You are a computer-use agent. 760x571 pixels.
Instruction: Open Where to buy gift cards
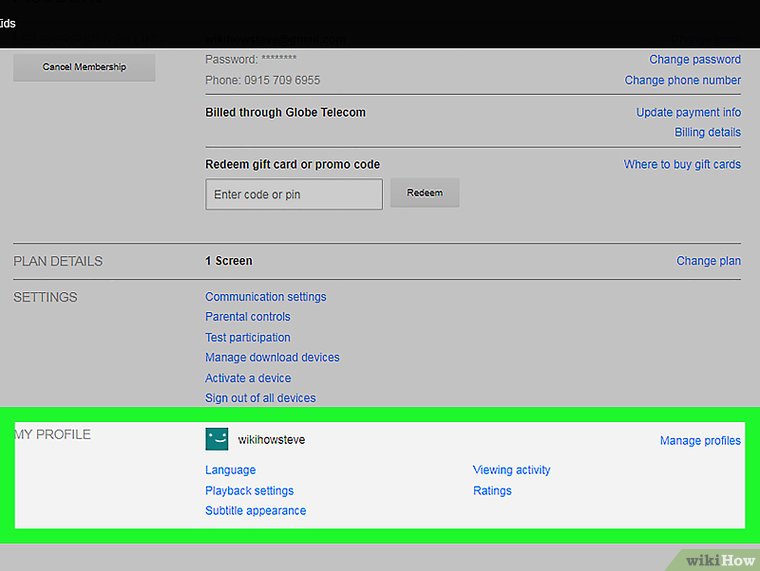click(682, 165)
